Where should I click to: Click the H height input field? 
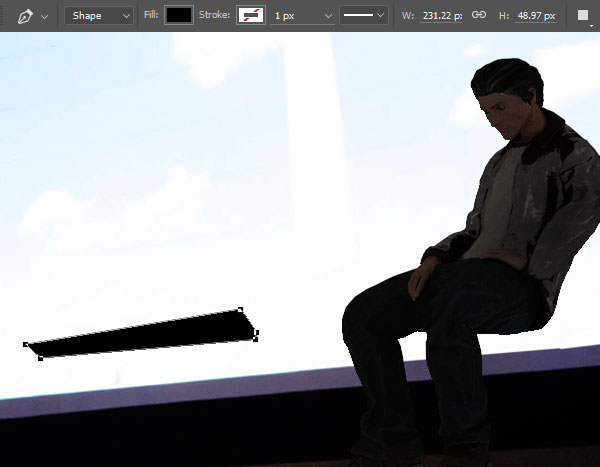click(x=536, y=16)
